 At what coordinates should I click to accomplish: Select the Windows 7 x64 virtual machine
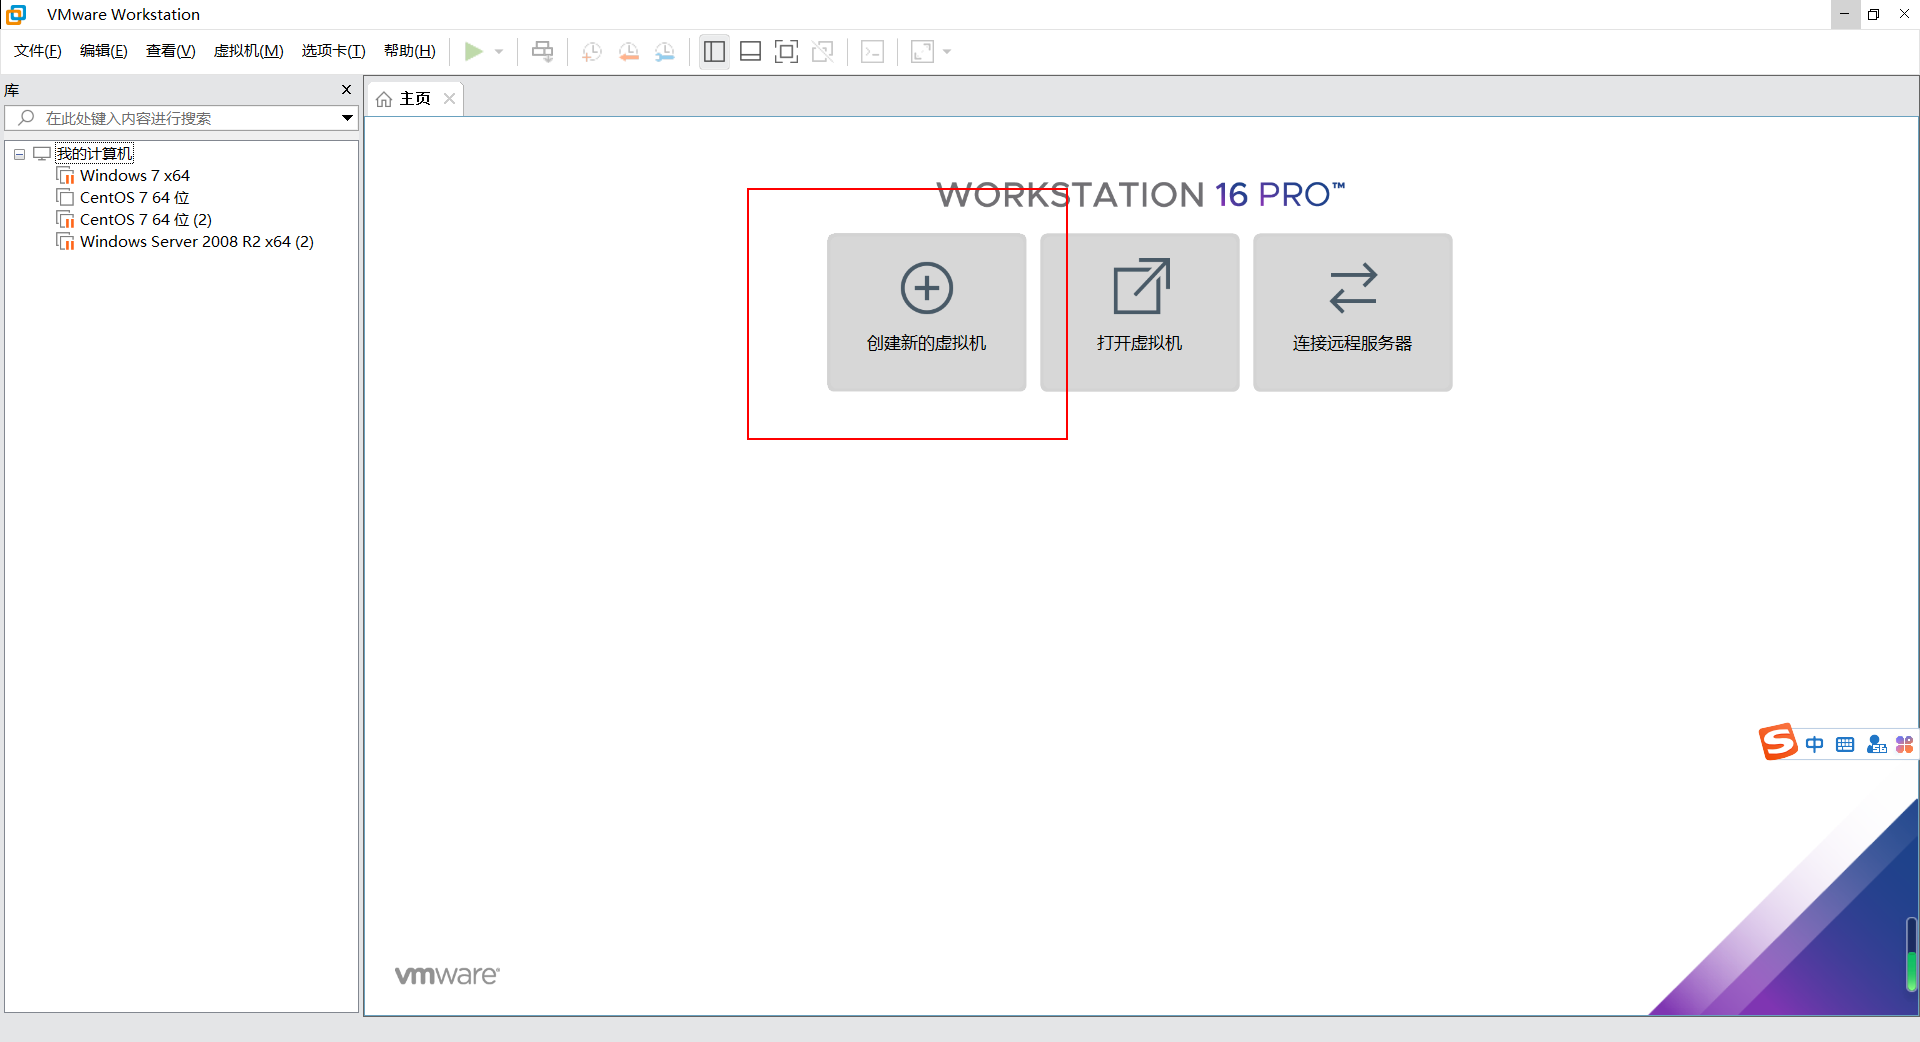pyautogui.click(x=134, y=176)
